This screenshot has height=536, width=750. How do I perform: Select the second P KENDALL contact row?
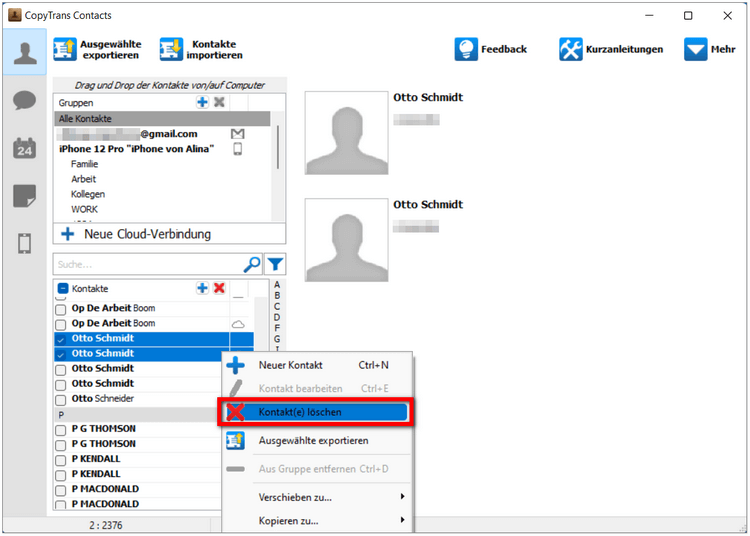139,474
